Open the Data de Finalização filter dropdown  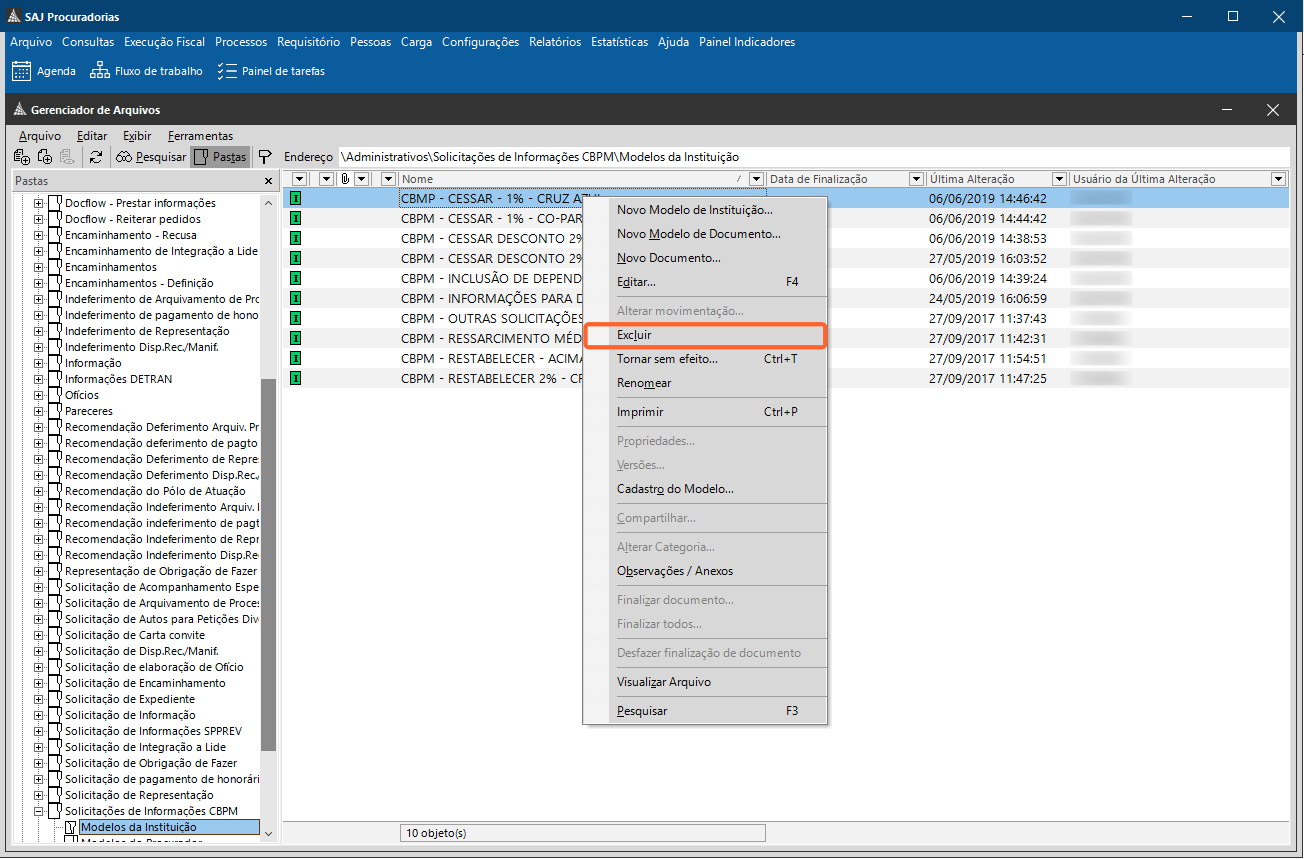click(916, 179)
